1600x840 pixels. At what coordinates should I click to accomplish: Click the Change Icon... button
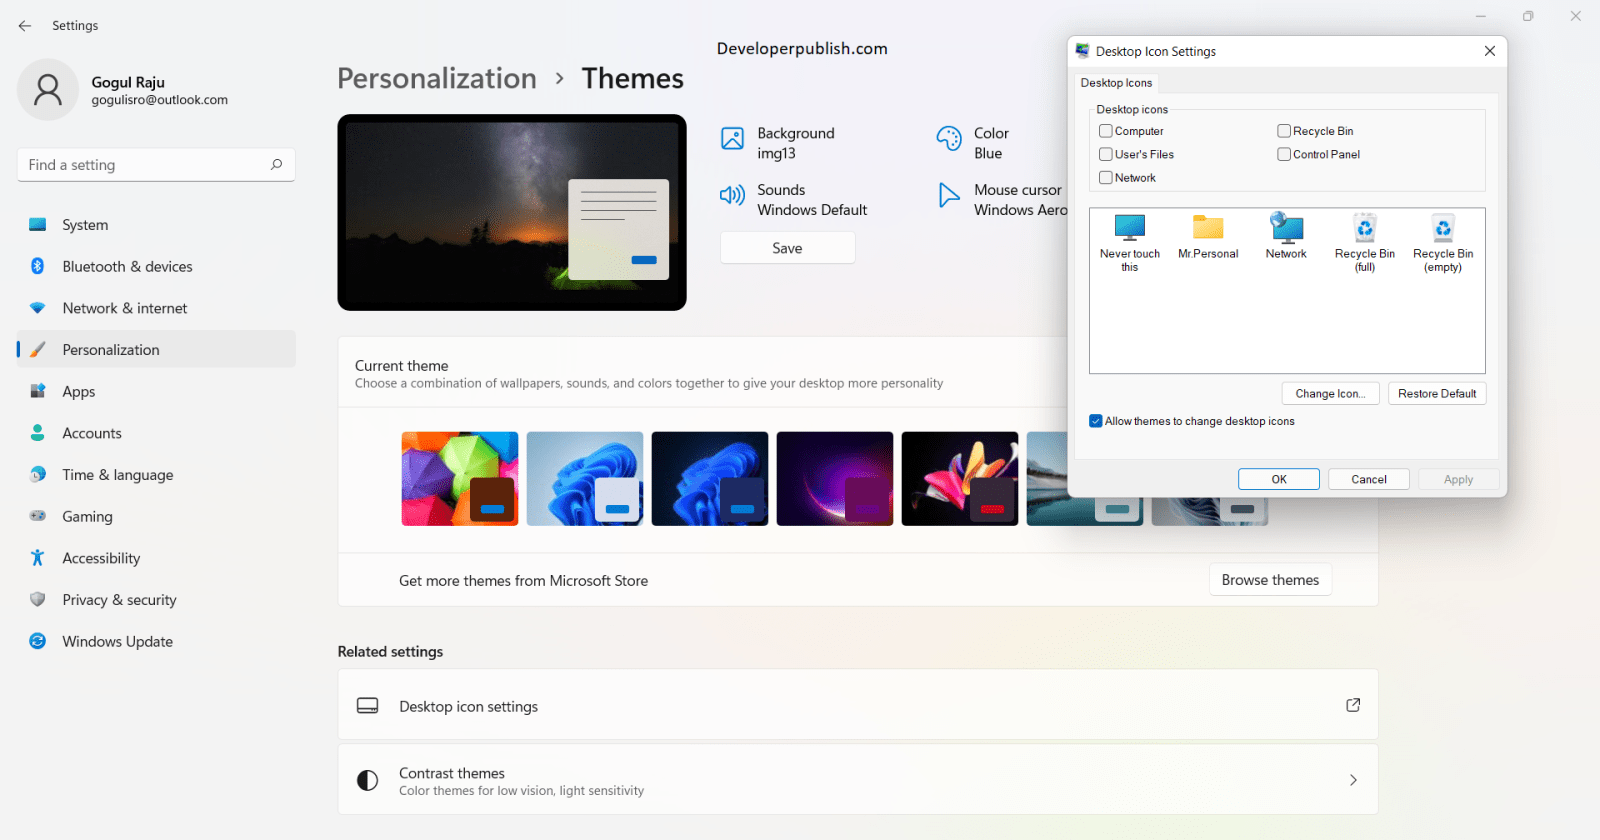(x=1331, y=394)
